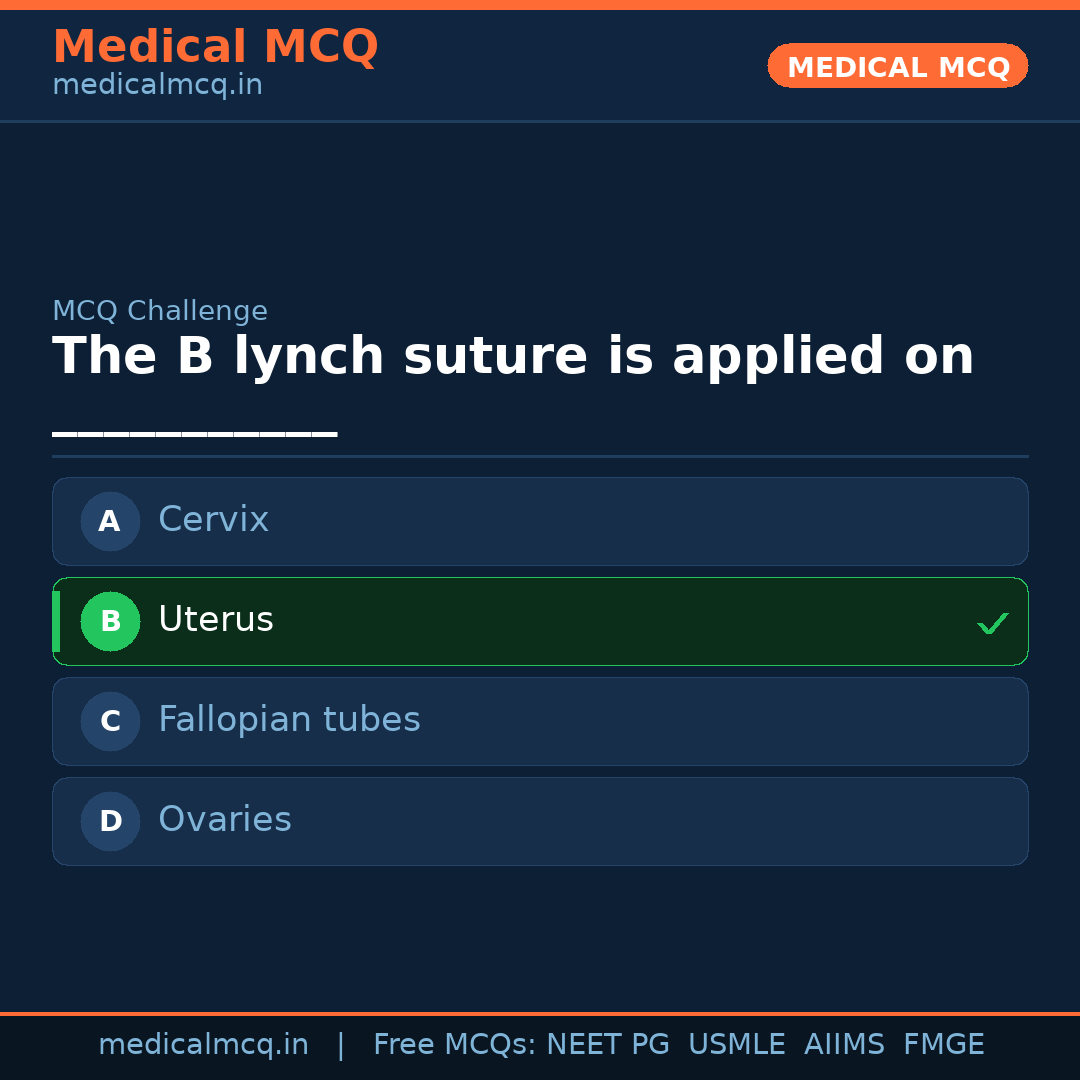The height and width of the screenshot is (1080, 1080).
Task: Click the MCQ Challenge label
Action: coord(160,310)
